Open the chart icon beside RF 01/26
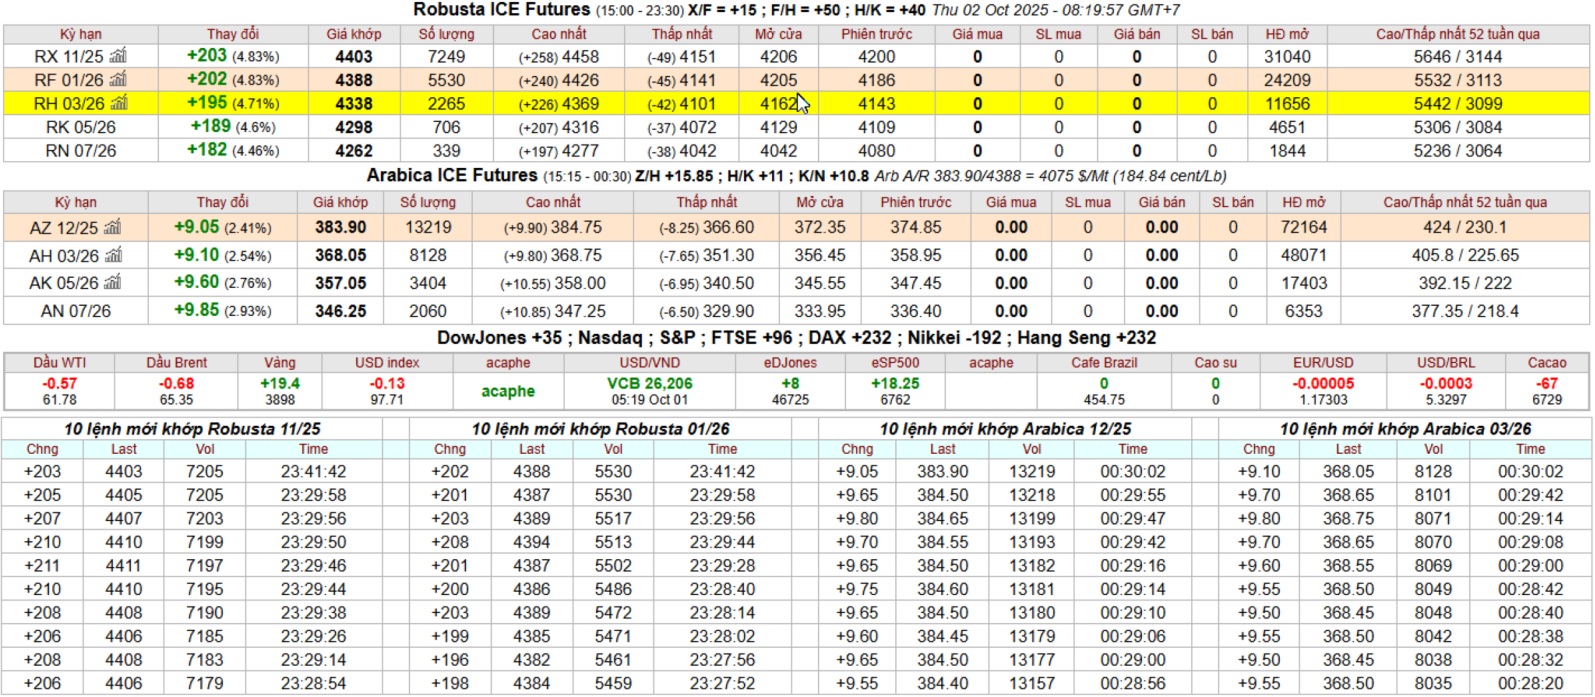Viewport: 1595px width, 697px height. click(x=118, y=79)
